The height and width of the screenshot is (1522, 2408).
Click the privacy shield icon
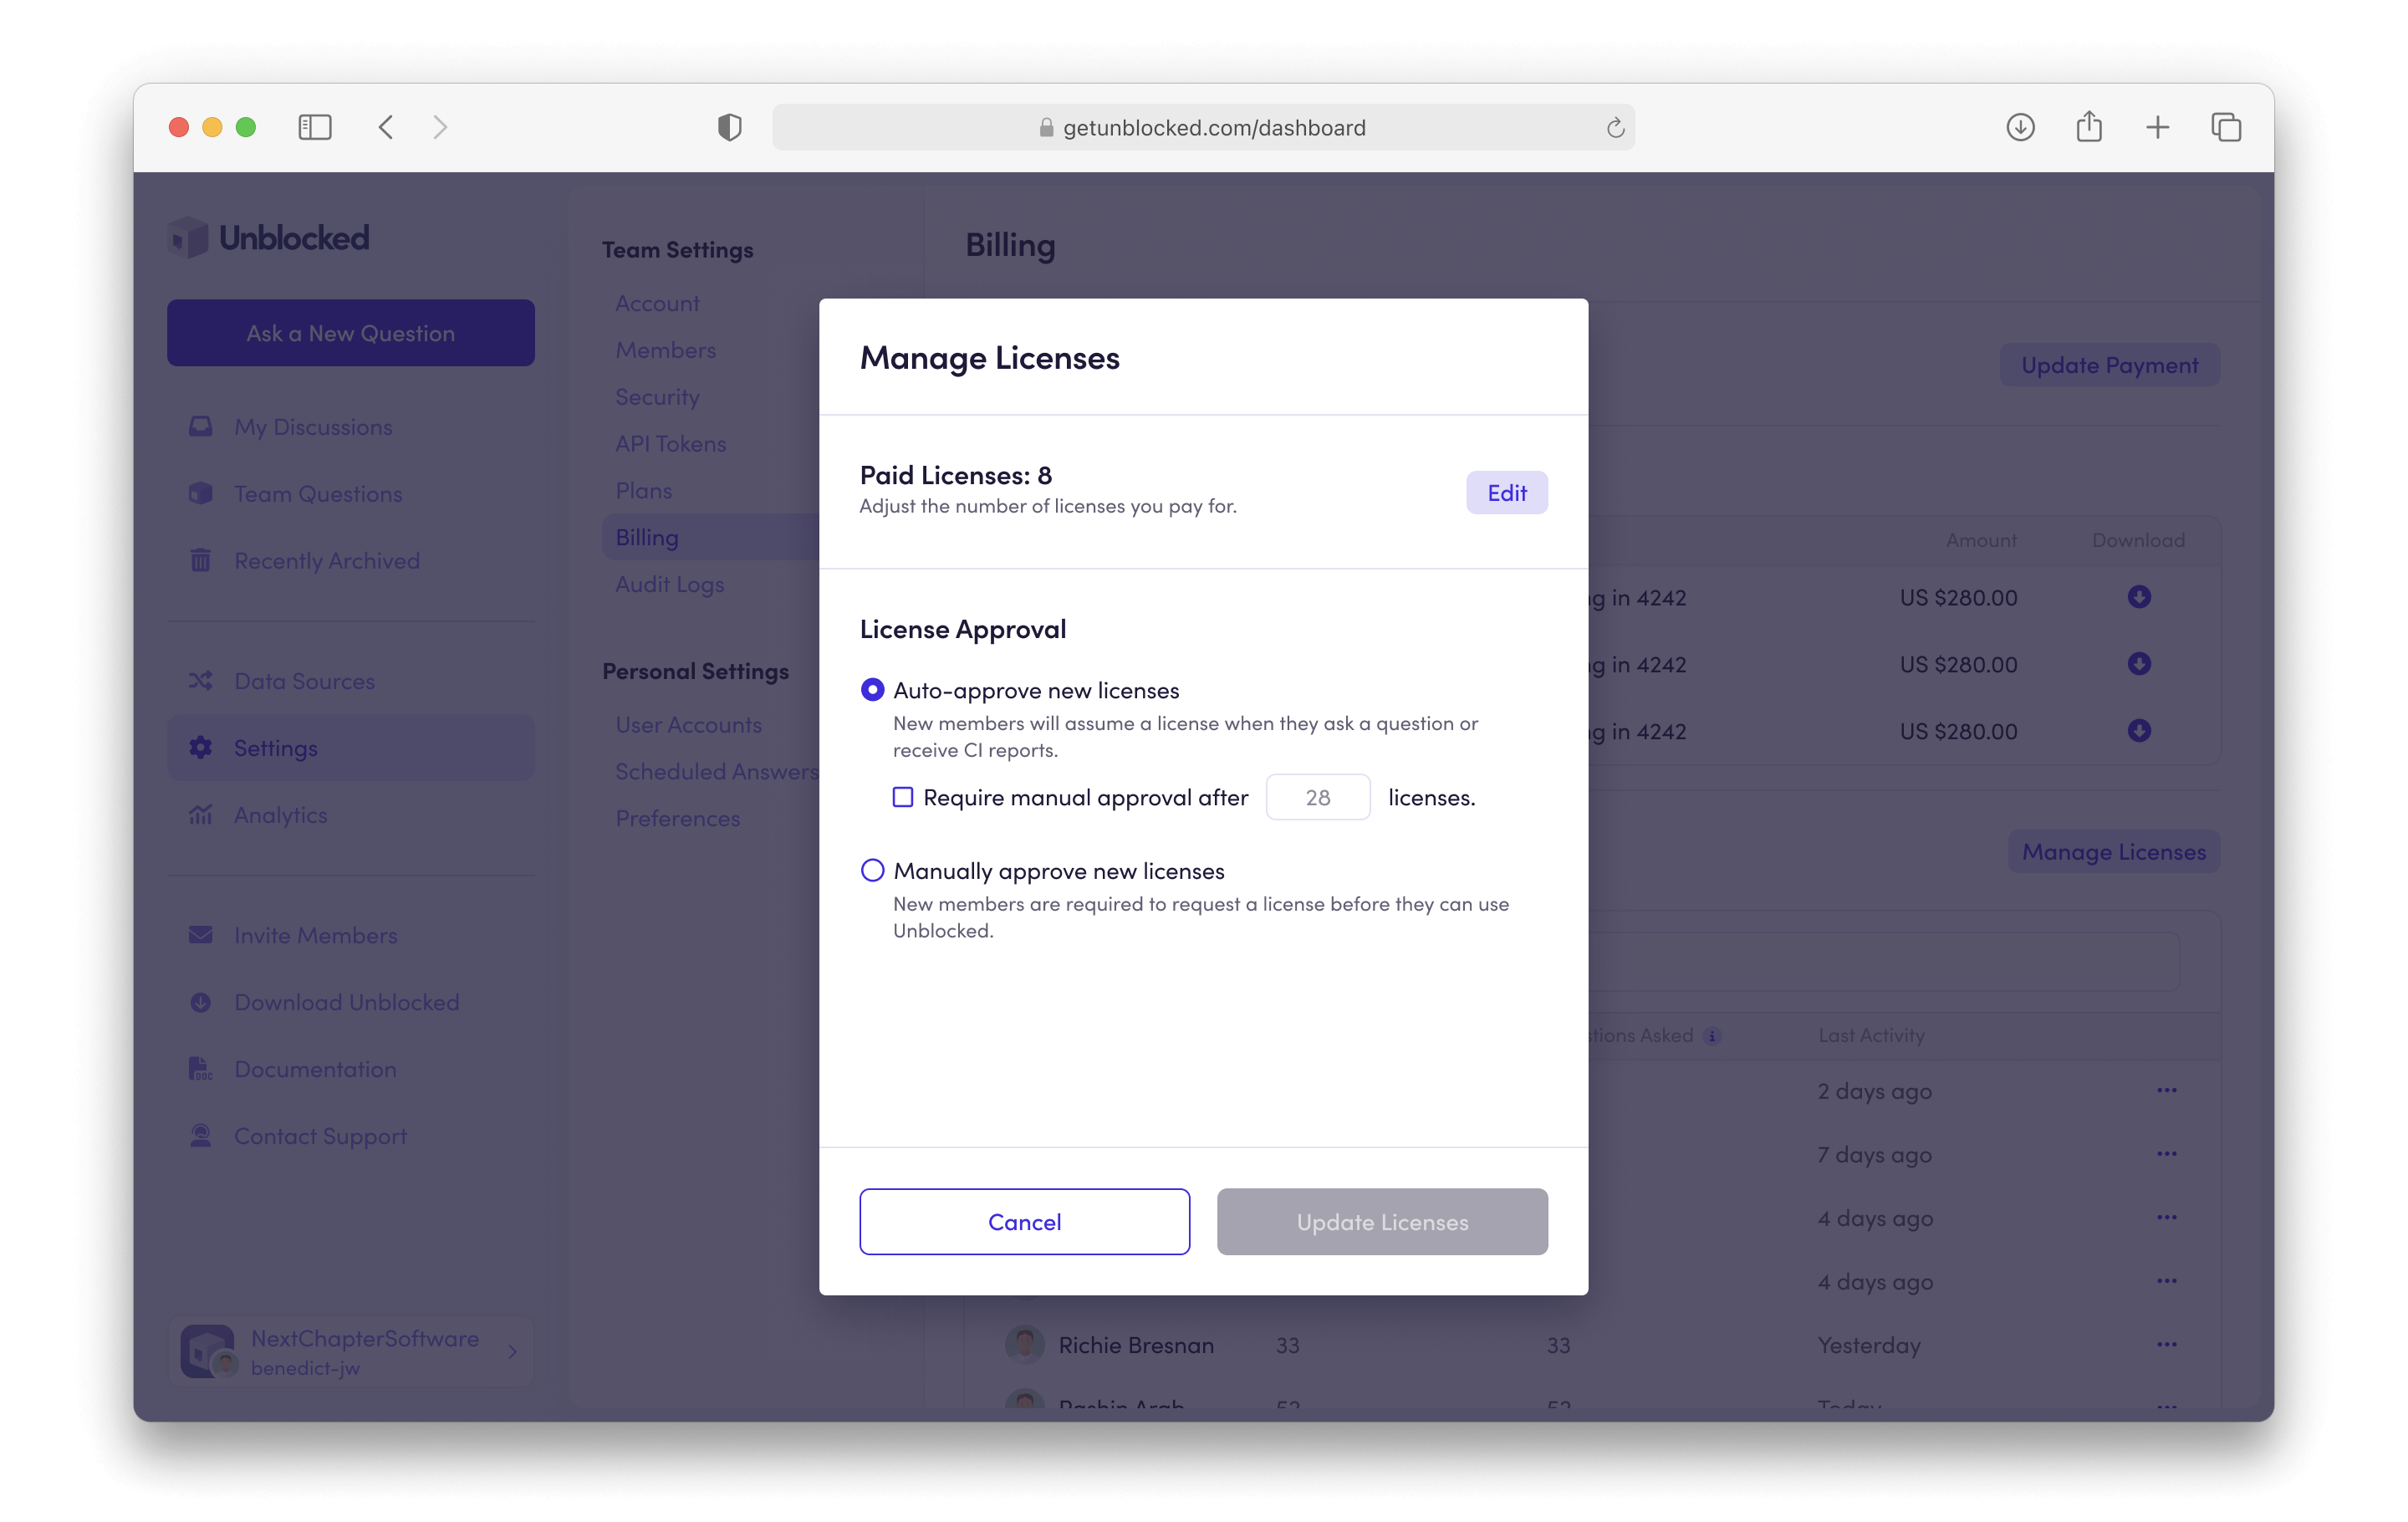[729, 127]
